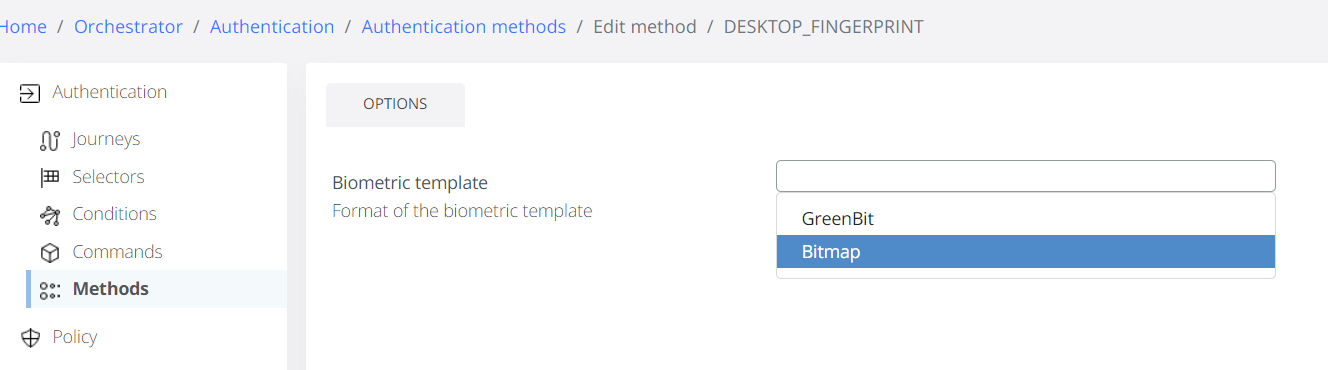This screenshot has width=1328, height=370.
Task: Open the Authentication breadcrumb link
Action: (272, 27)
